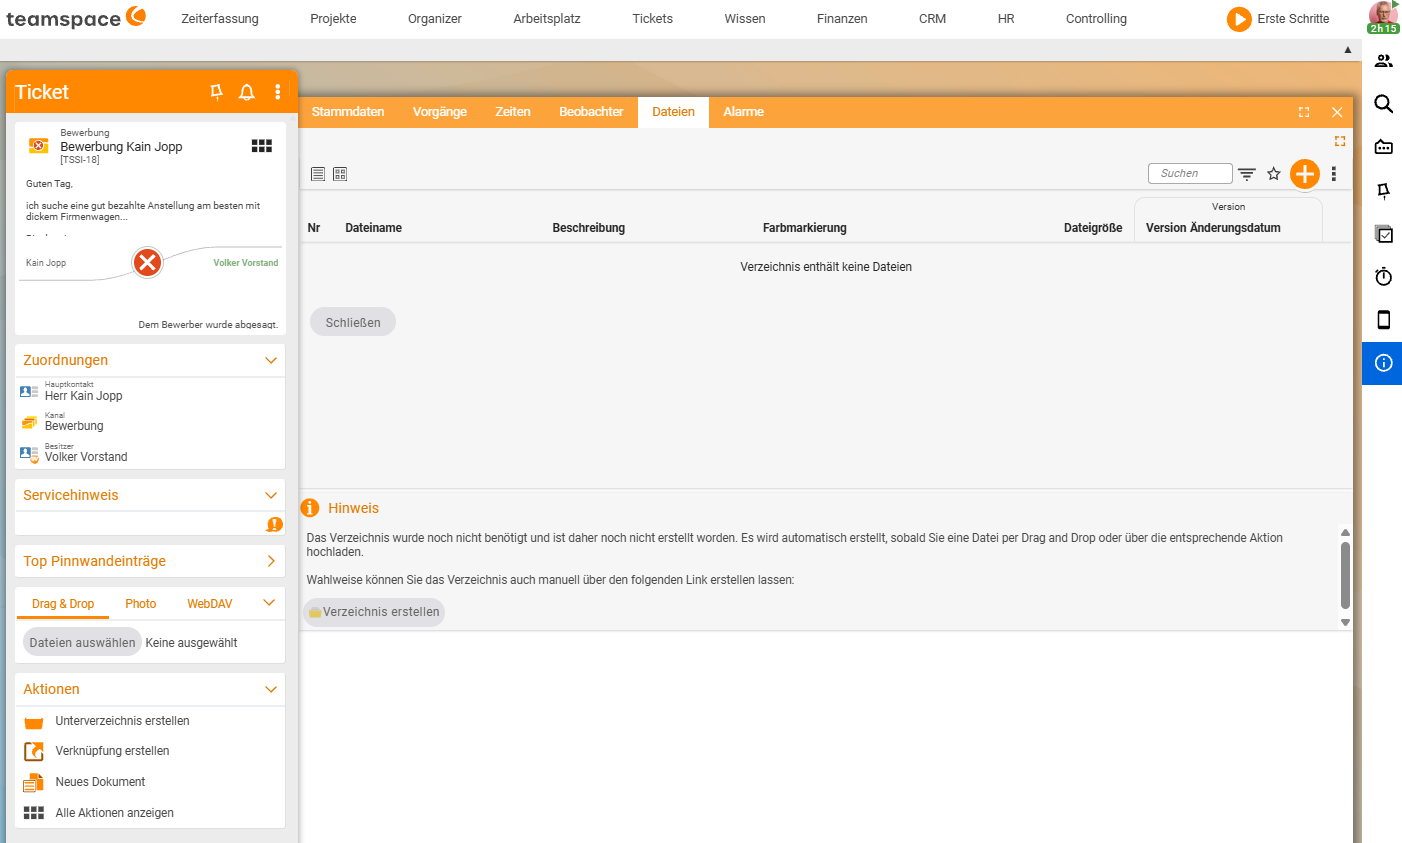1402x843 pixels.
Task: Click Verzeichnis erstellen button
Action: click(374, 612)
